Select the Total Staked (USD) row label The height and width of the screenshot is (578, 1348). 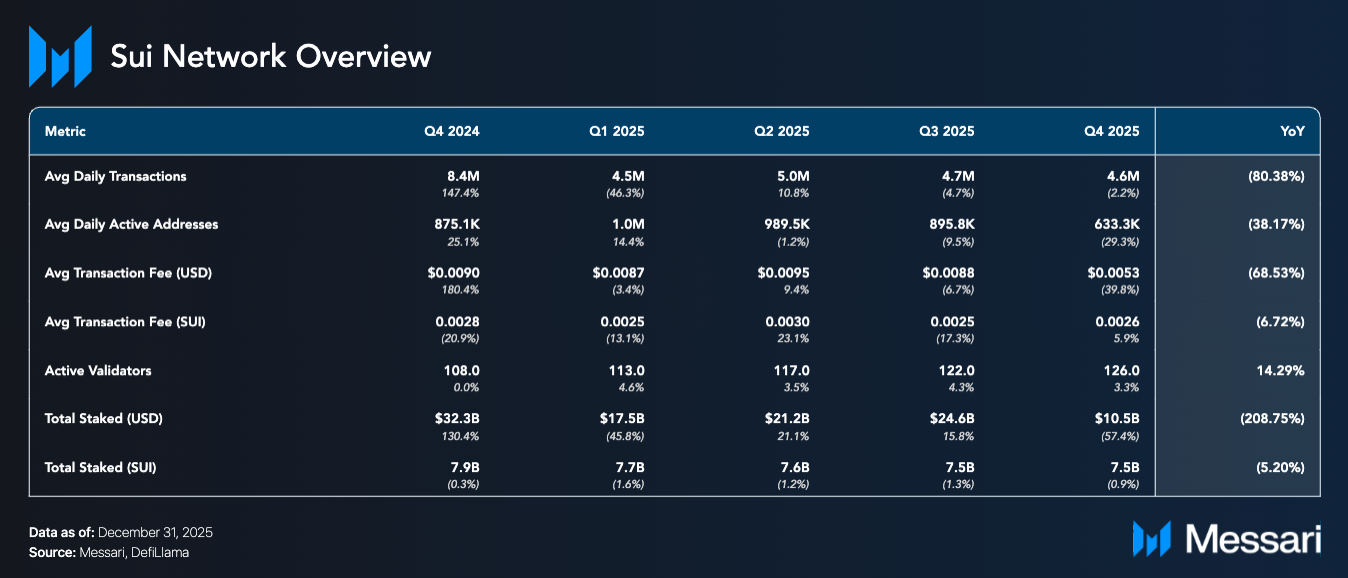pyautogui.click(x=104, y=419)
